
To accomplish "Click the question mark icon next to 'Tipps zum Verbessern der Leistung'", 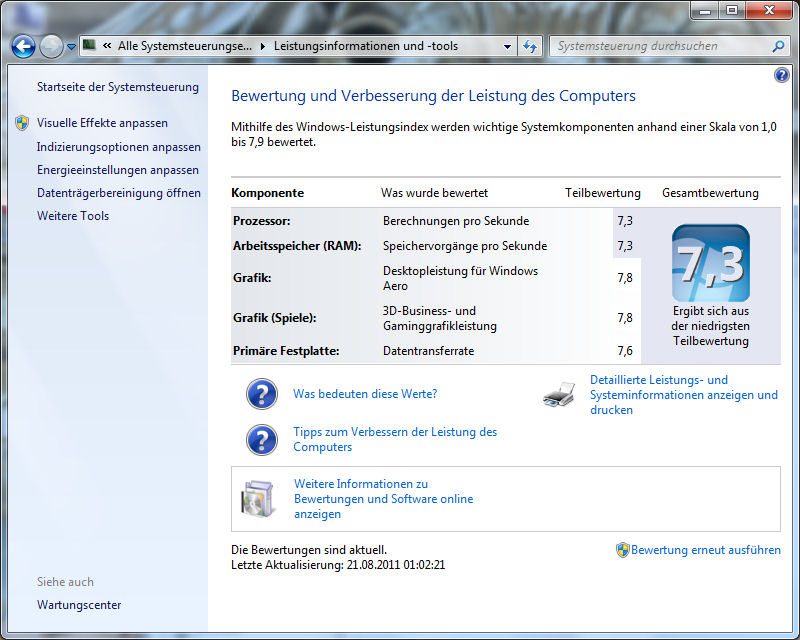I will tap(262, 440).
